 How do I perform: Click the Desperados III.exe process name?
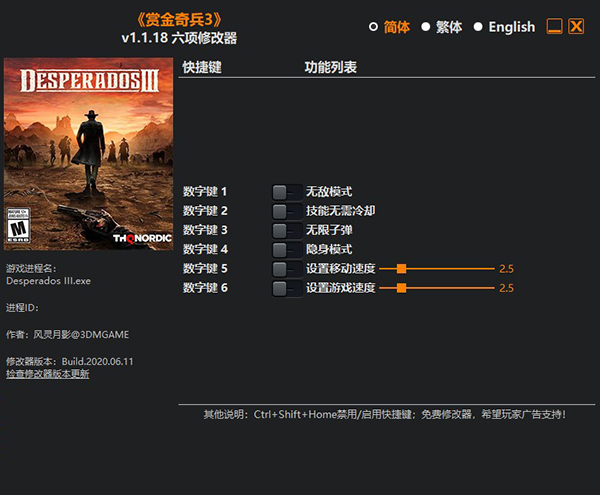(49, 281)
